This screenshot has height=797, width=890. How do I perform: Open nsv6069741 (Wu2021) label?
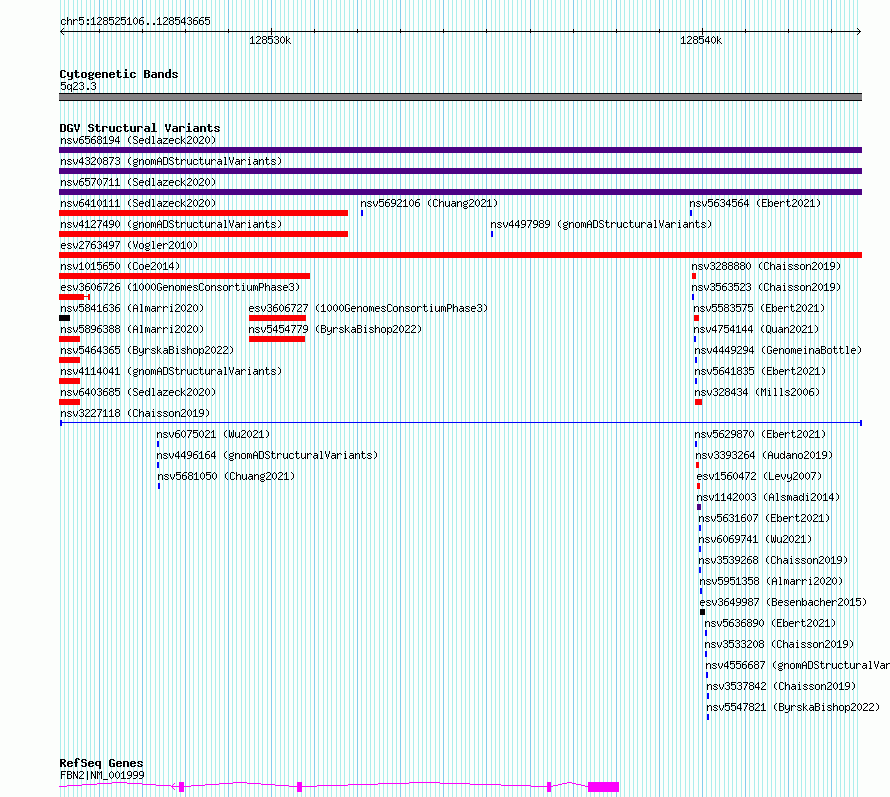[x=755, y=539]
